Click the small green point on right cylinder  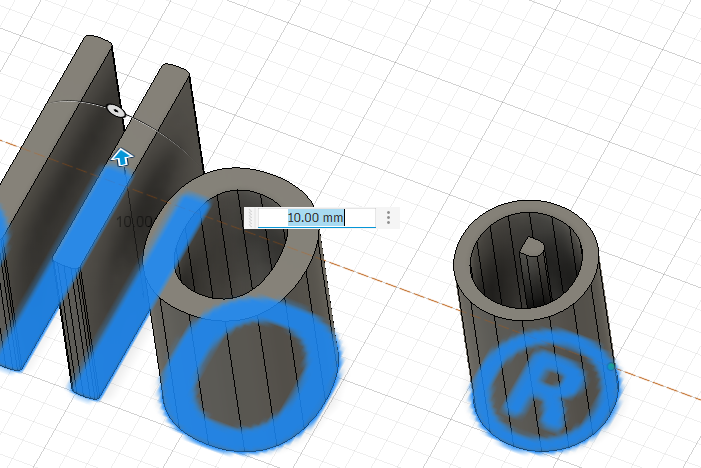click(x=612, y=367)
